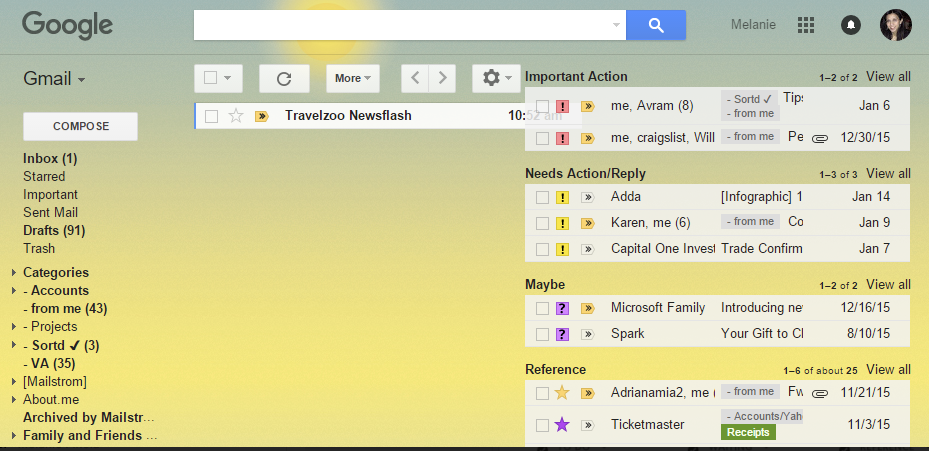Refresh the inbox
This screenshot has height=451, width=929.
coord(284,78)
